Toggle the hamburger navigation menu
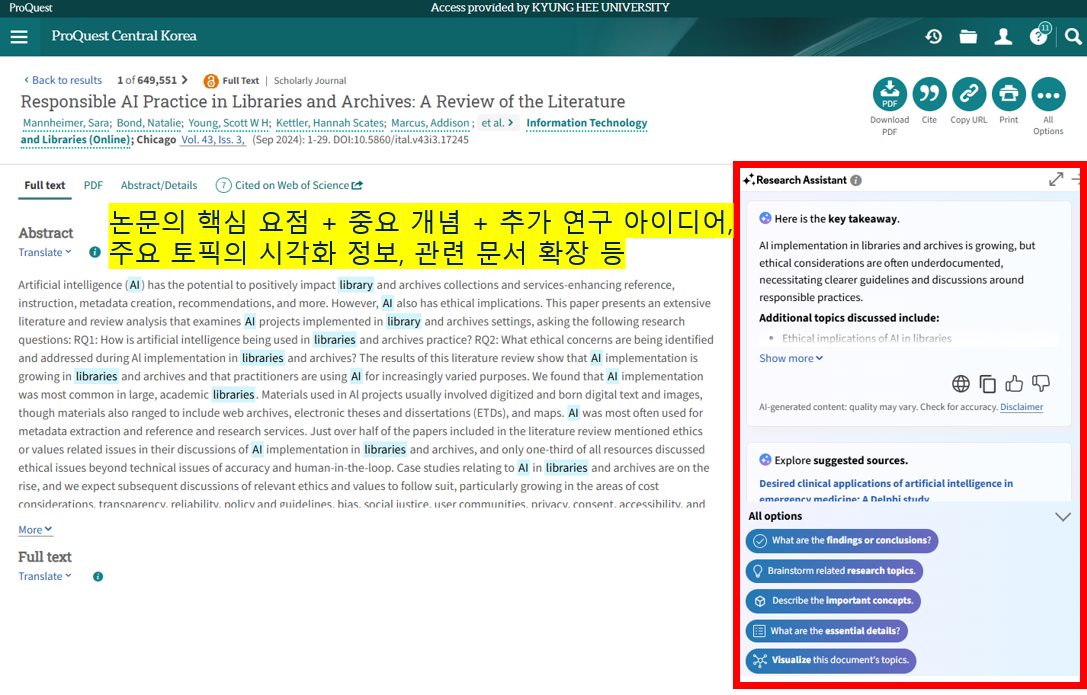Viewport: 1087px width, 695px height. tap(19, 36)
